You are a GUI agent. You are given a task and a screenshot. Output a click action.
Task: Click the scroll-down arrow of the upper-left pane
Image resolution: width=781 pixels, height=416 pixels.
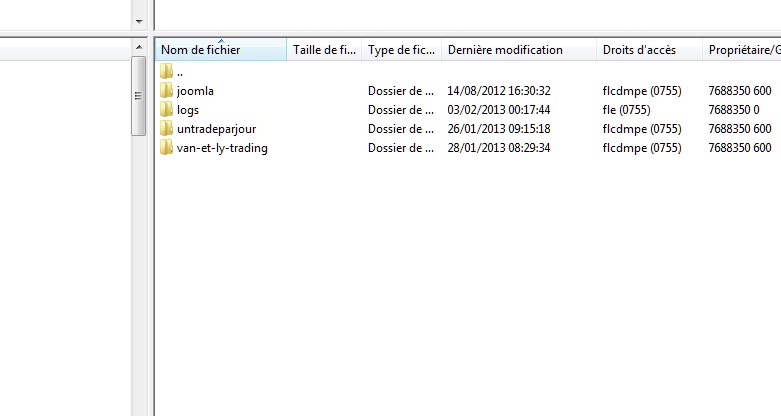(x=139, y=20)
